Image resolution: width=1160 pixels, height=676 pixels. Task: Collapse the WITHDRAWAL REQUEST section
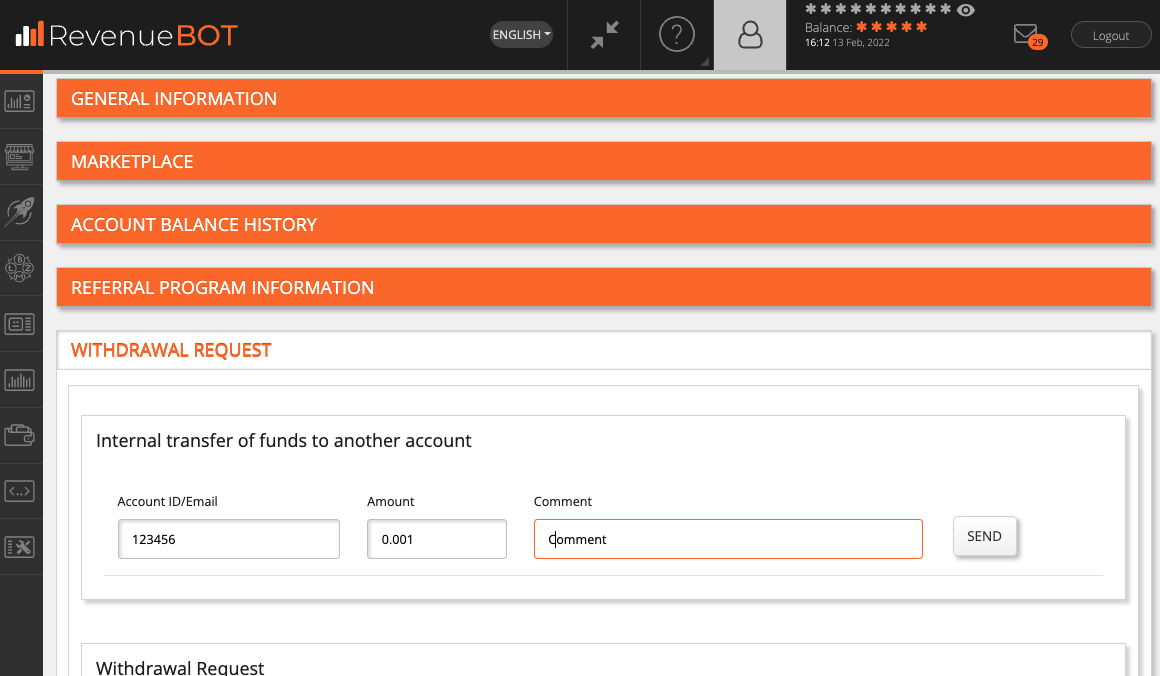604,350
